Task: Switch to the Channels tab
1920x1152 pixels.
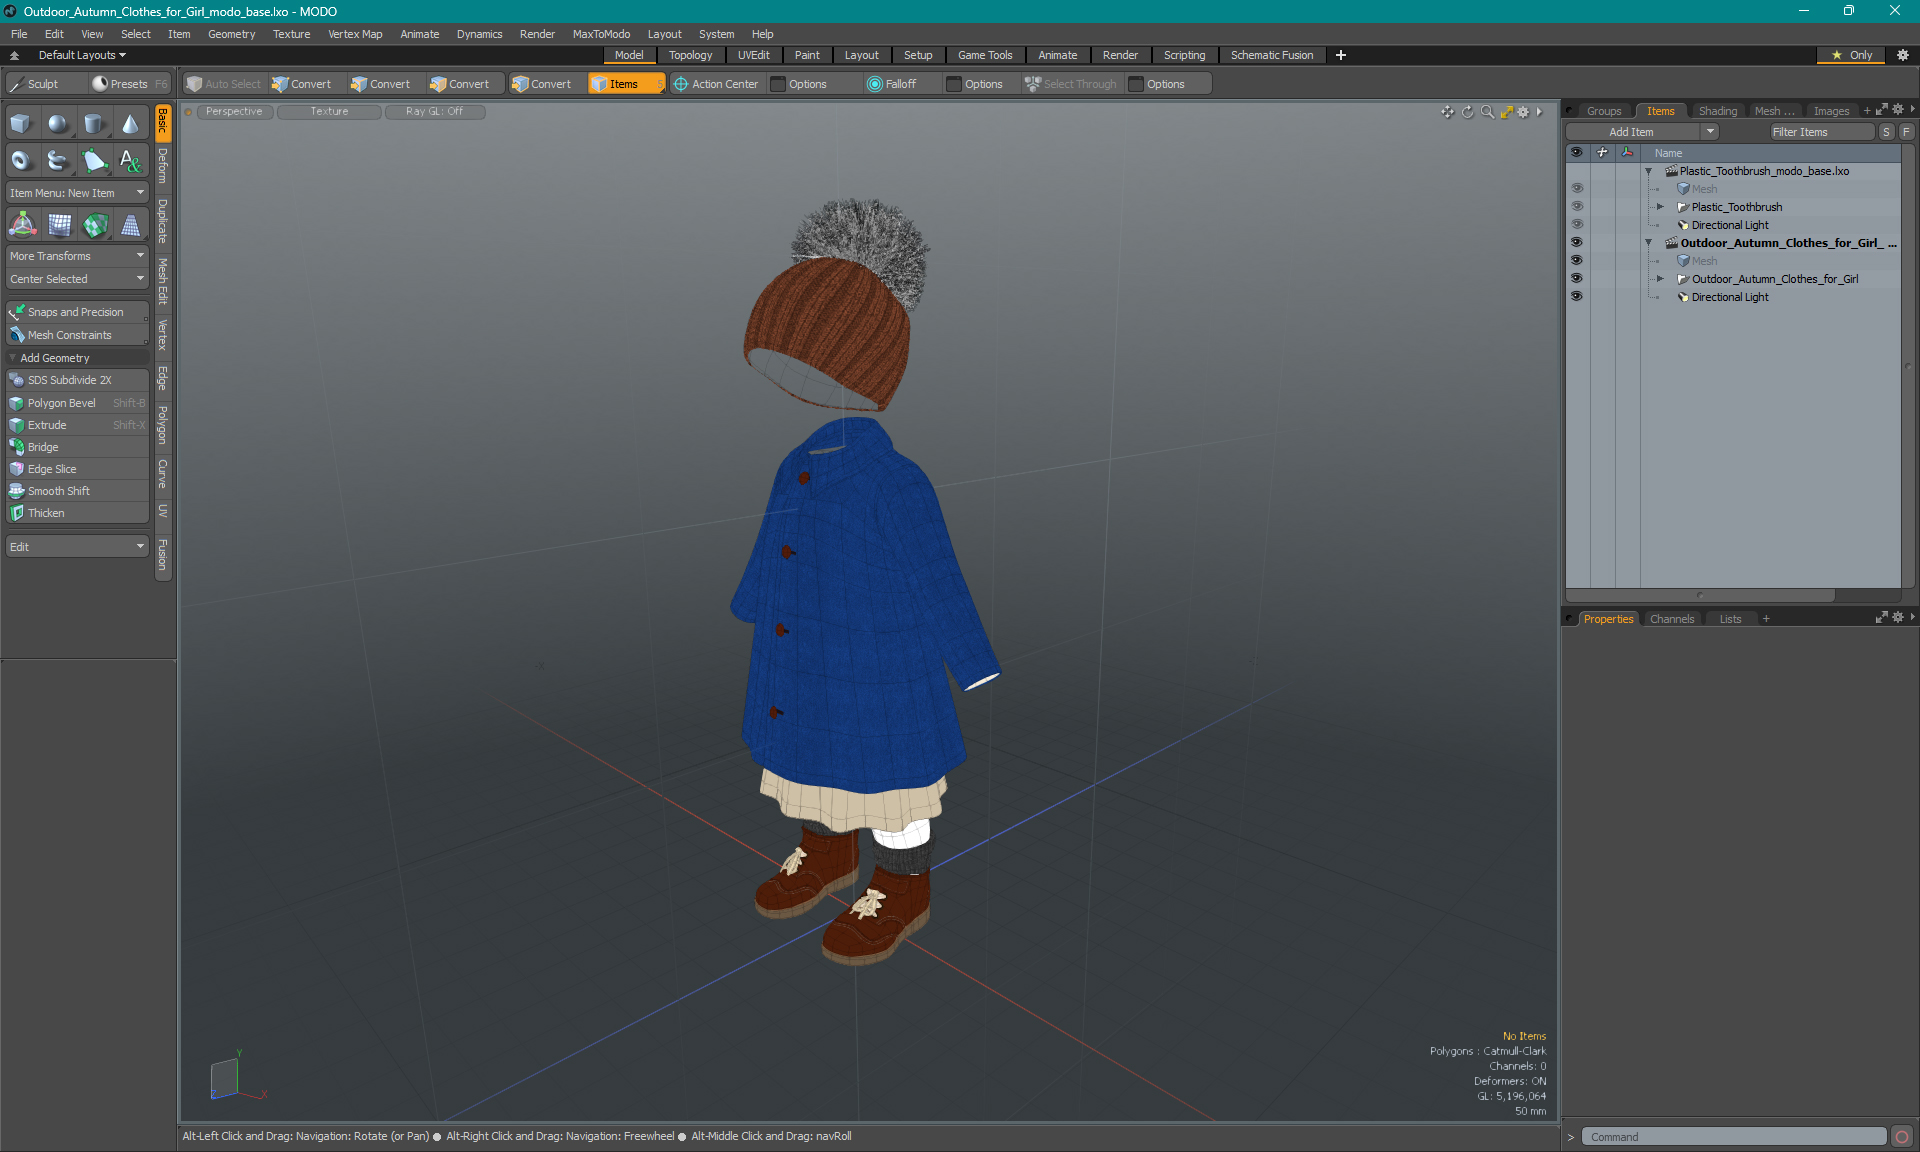Action: pos(1672,619)
